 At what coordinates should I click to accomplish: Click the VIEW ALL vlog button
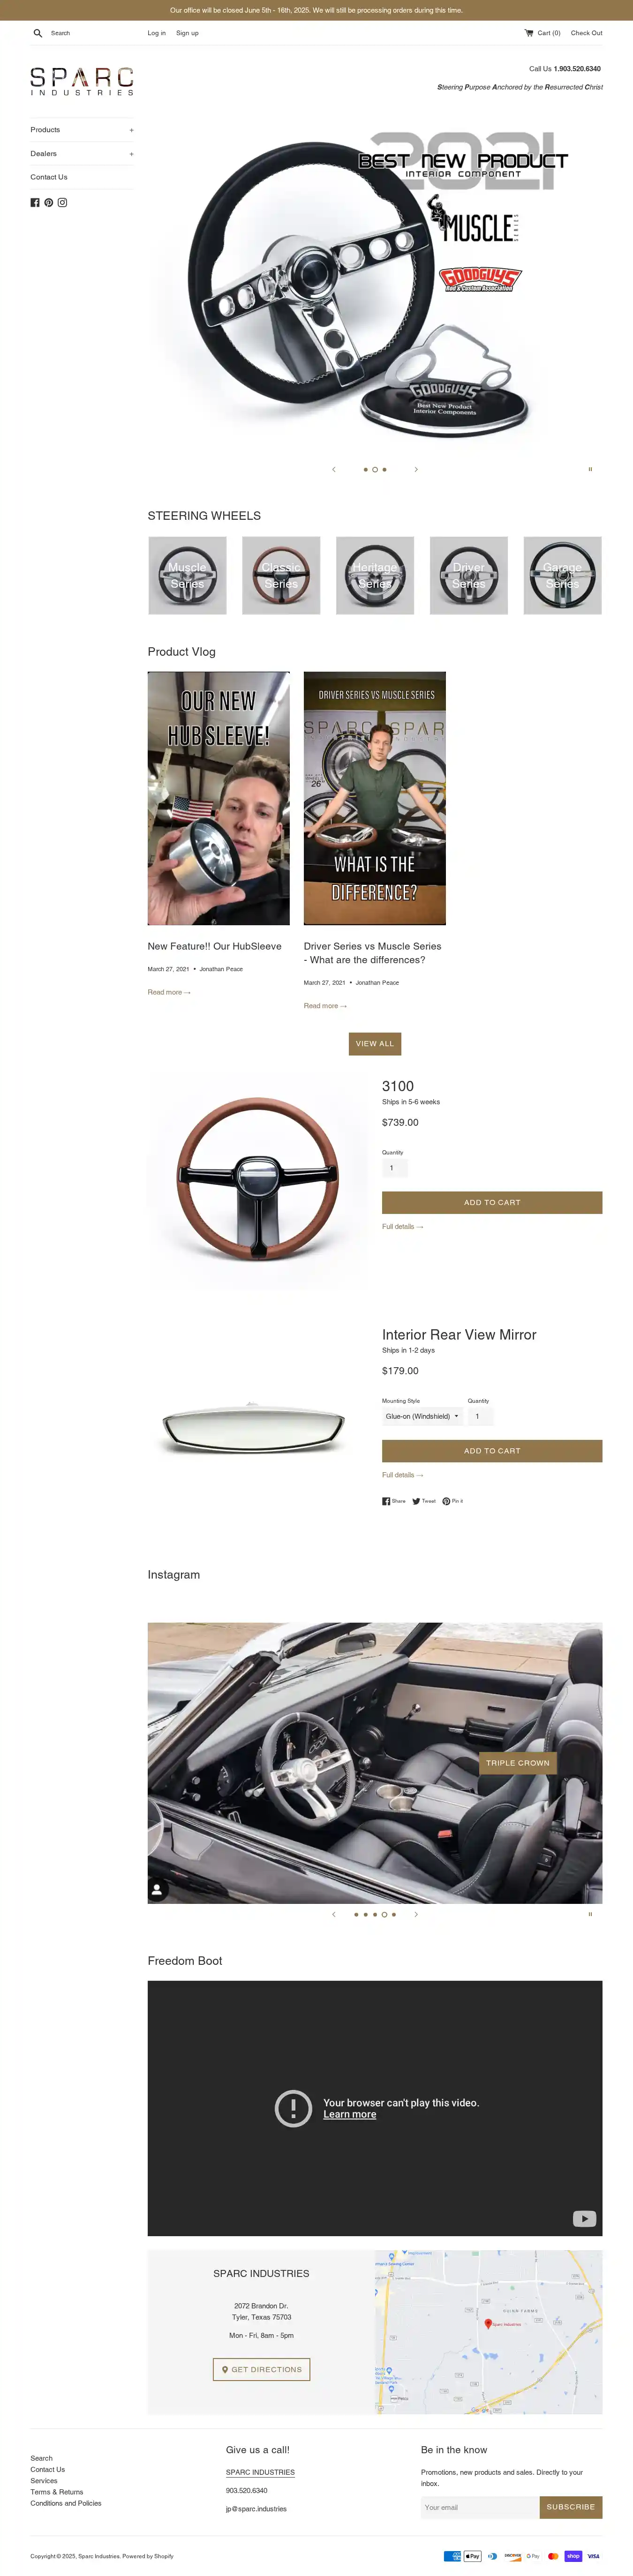[x=375, y=1044]
